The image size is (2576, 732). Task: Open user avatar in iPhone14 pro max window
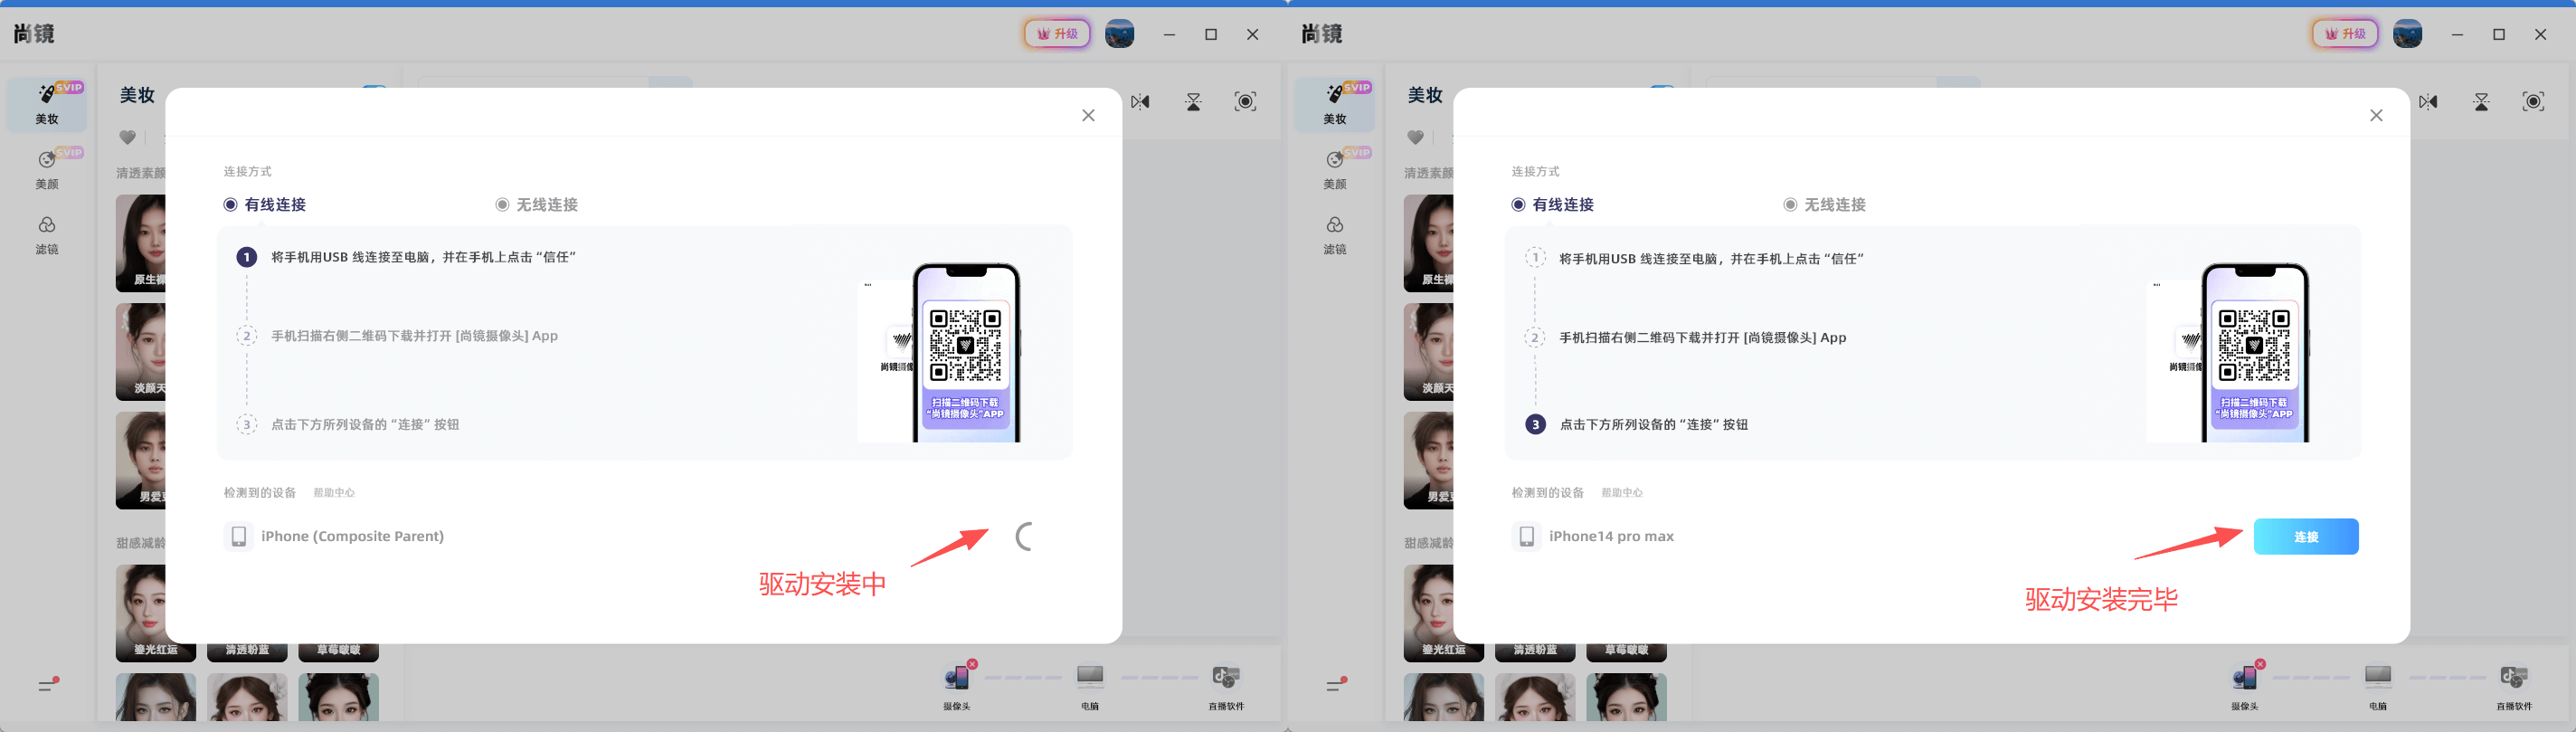click(x=2407, y=34)
